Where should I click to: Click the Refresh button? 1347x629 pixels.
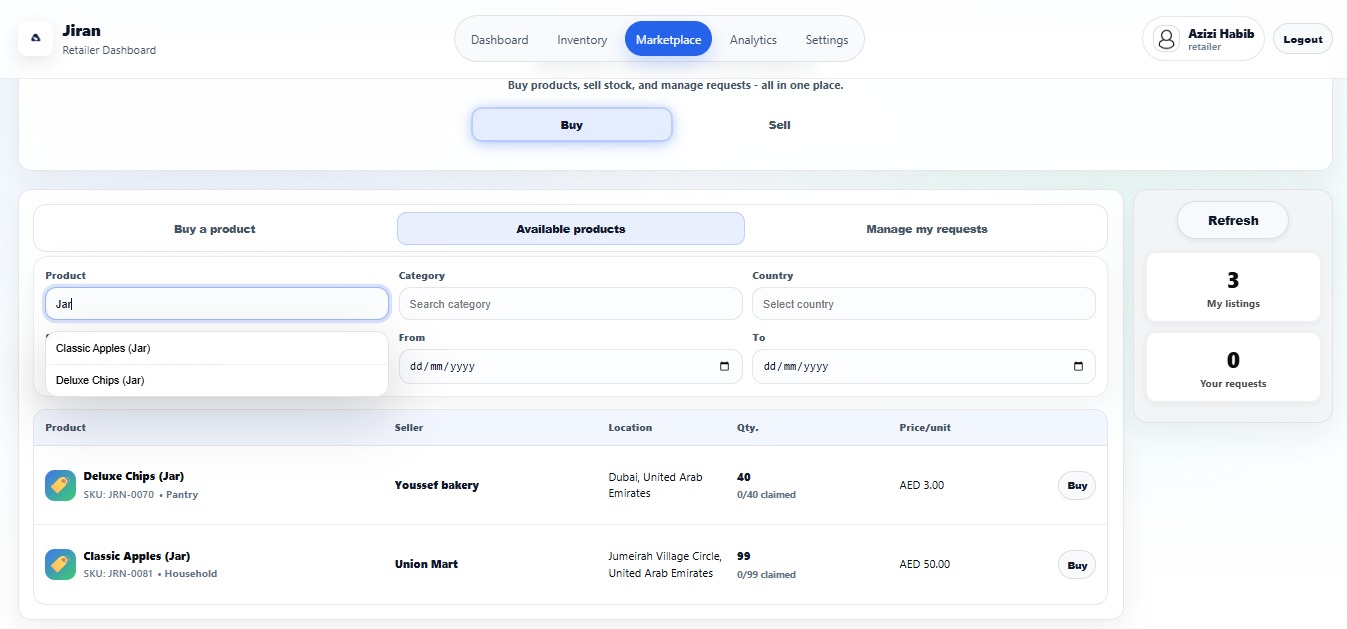coord(1232,221)
